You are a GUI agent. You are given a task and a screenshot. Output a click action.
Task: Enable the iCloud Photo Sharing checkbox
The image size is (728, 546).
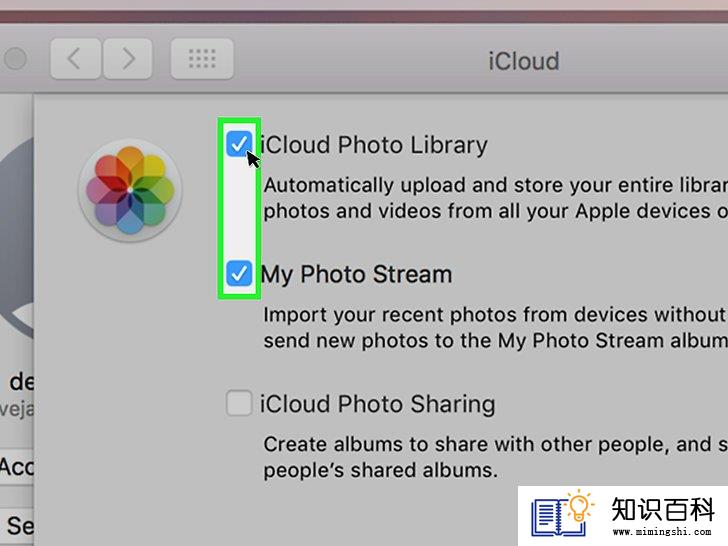pyautogui.click(x=239, y=403)
